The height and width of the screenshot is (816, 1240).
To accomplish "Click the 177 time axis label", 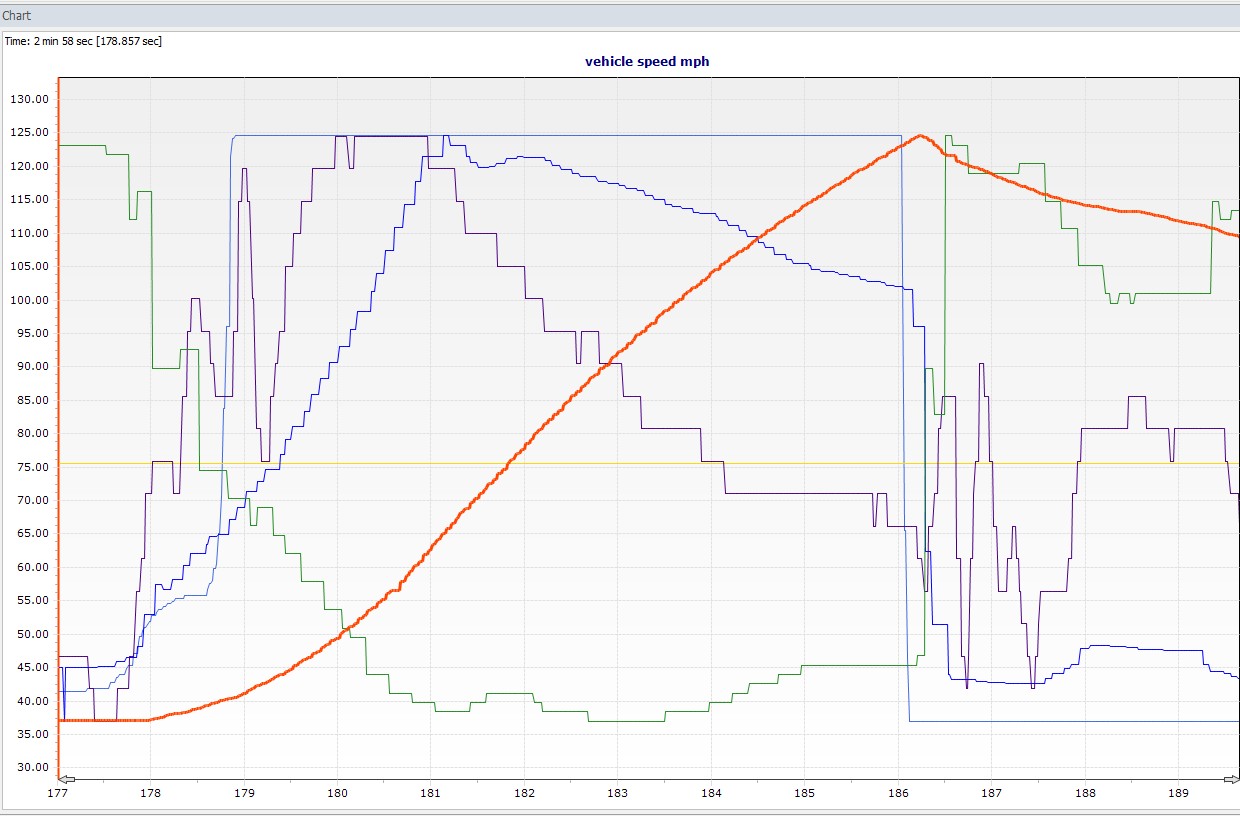I will click(x=57, y=794).
